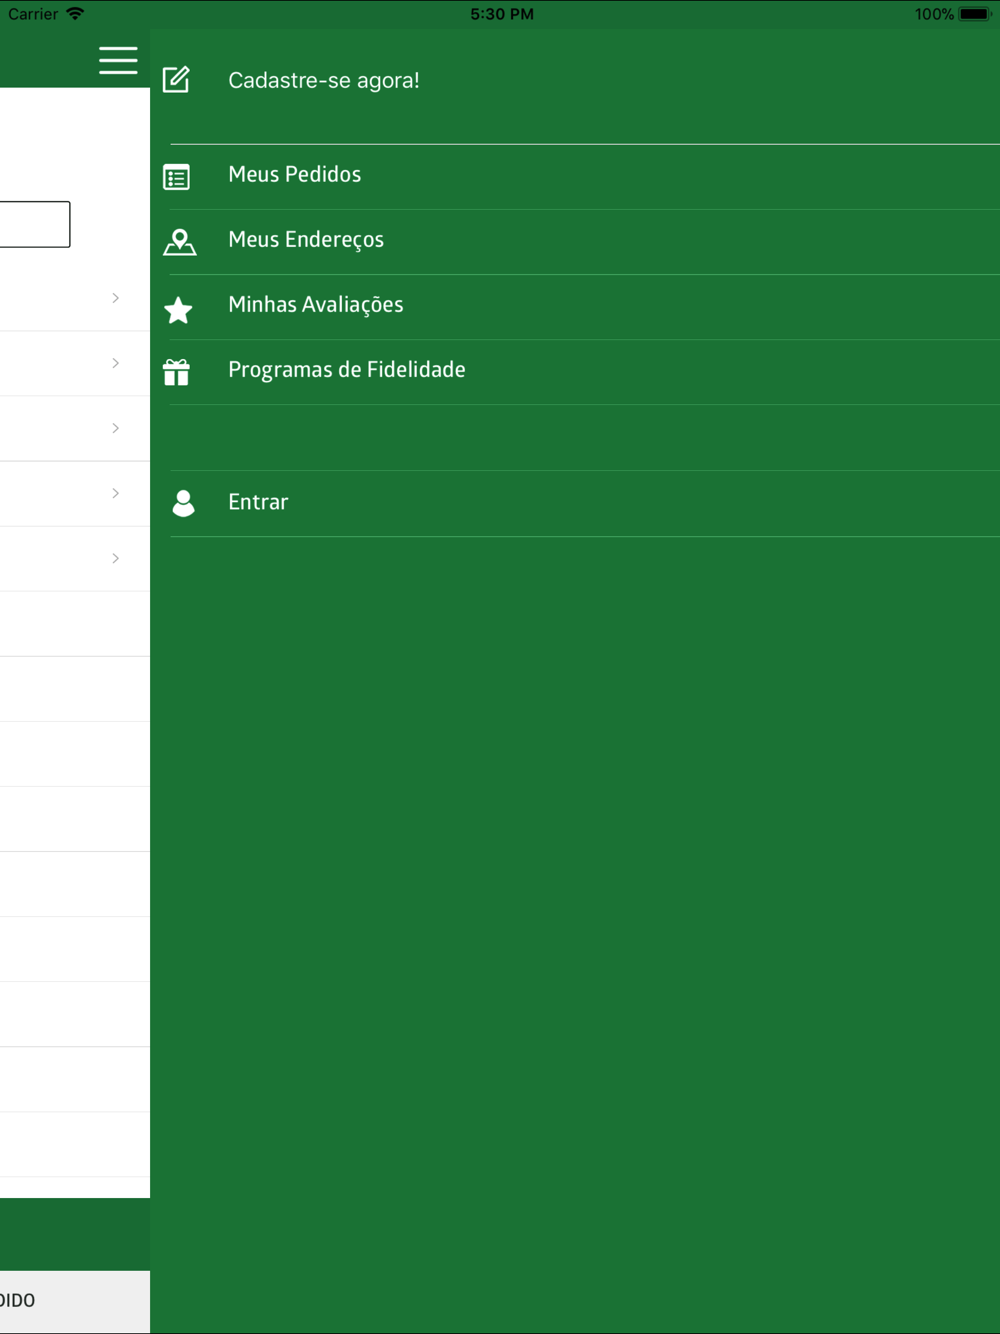The height and width of the screenshot is (1334, 1000).
Task: Tap the gift loyalty icon
Action: [177, 372]
